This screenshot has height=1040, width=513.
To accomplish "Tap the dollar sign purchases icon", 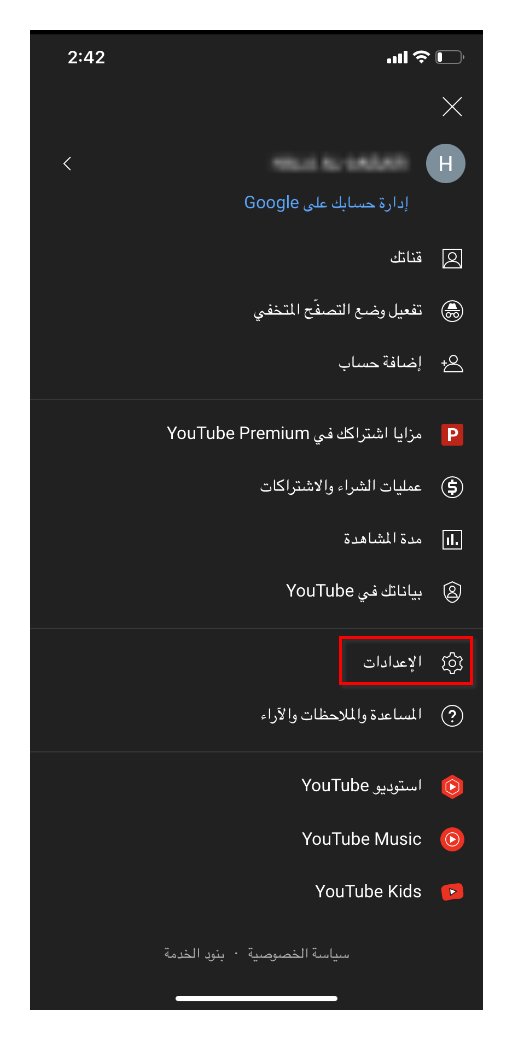I will 452,488.
